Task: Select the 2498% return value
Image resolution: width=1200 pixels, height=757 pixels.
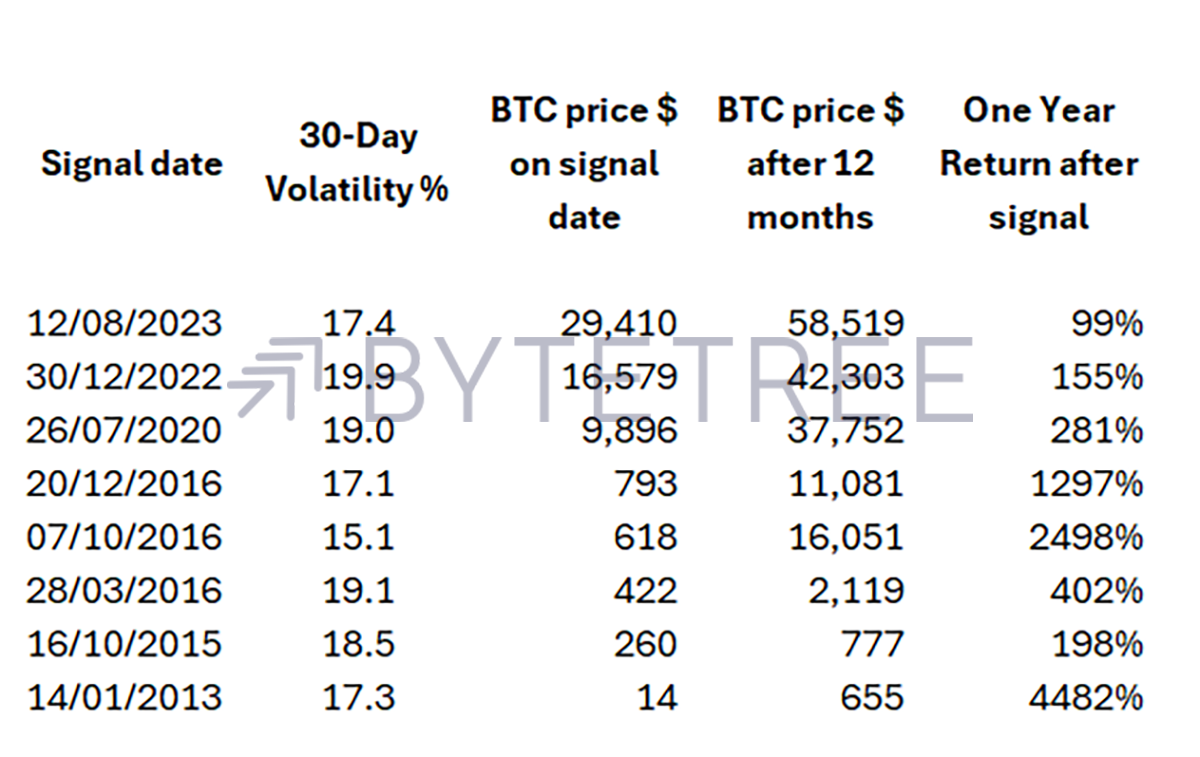Action: pos(1086,537)
